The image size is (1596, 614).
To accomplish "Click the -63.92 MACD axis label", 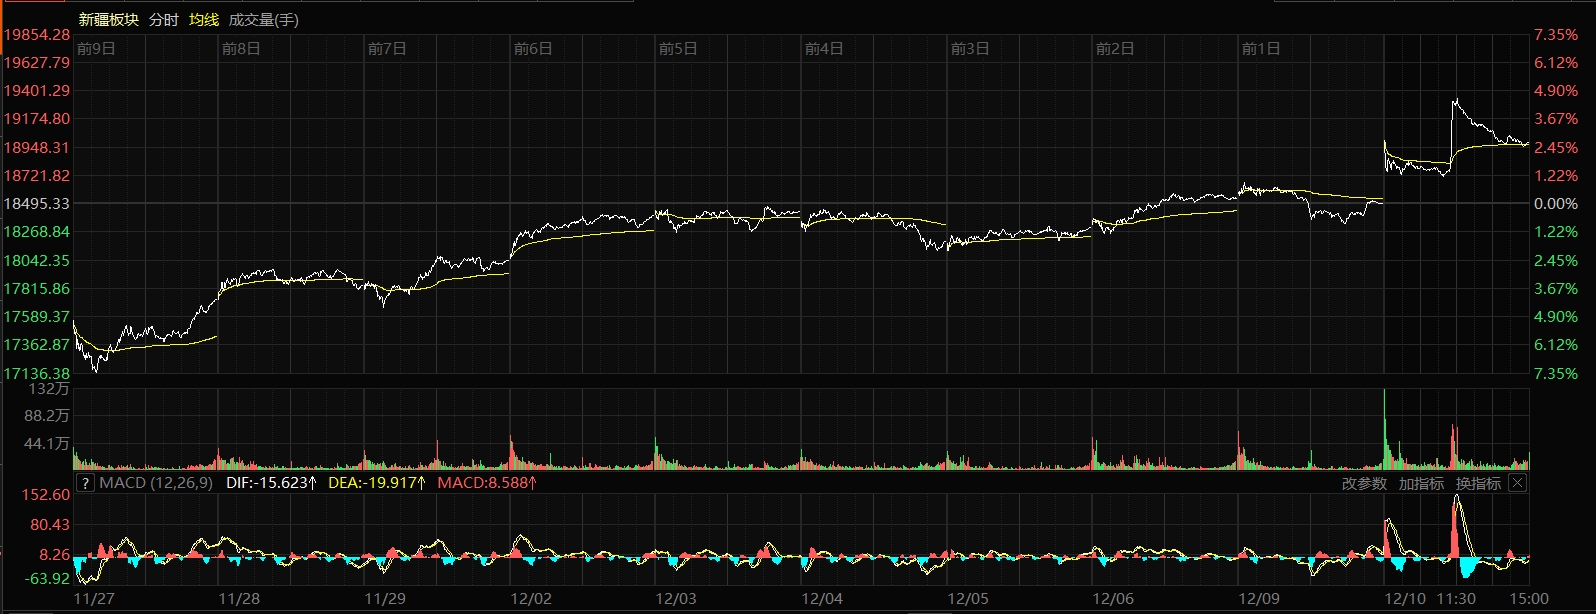I will 46,579.
